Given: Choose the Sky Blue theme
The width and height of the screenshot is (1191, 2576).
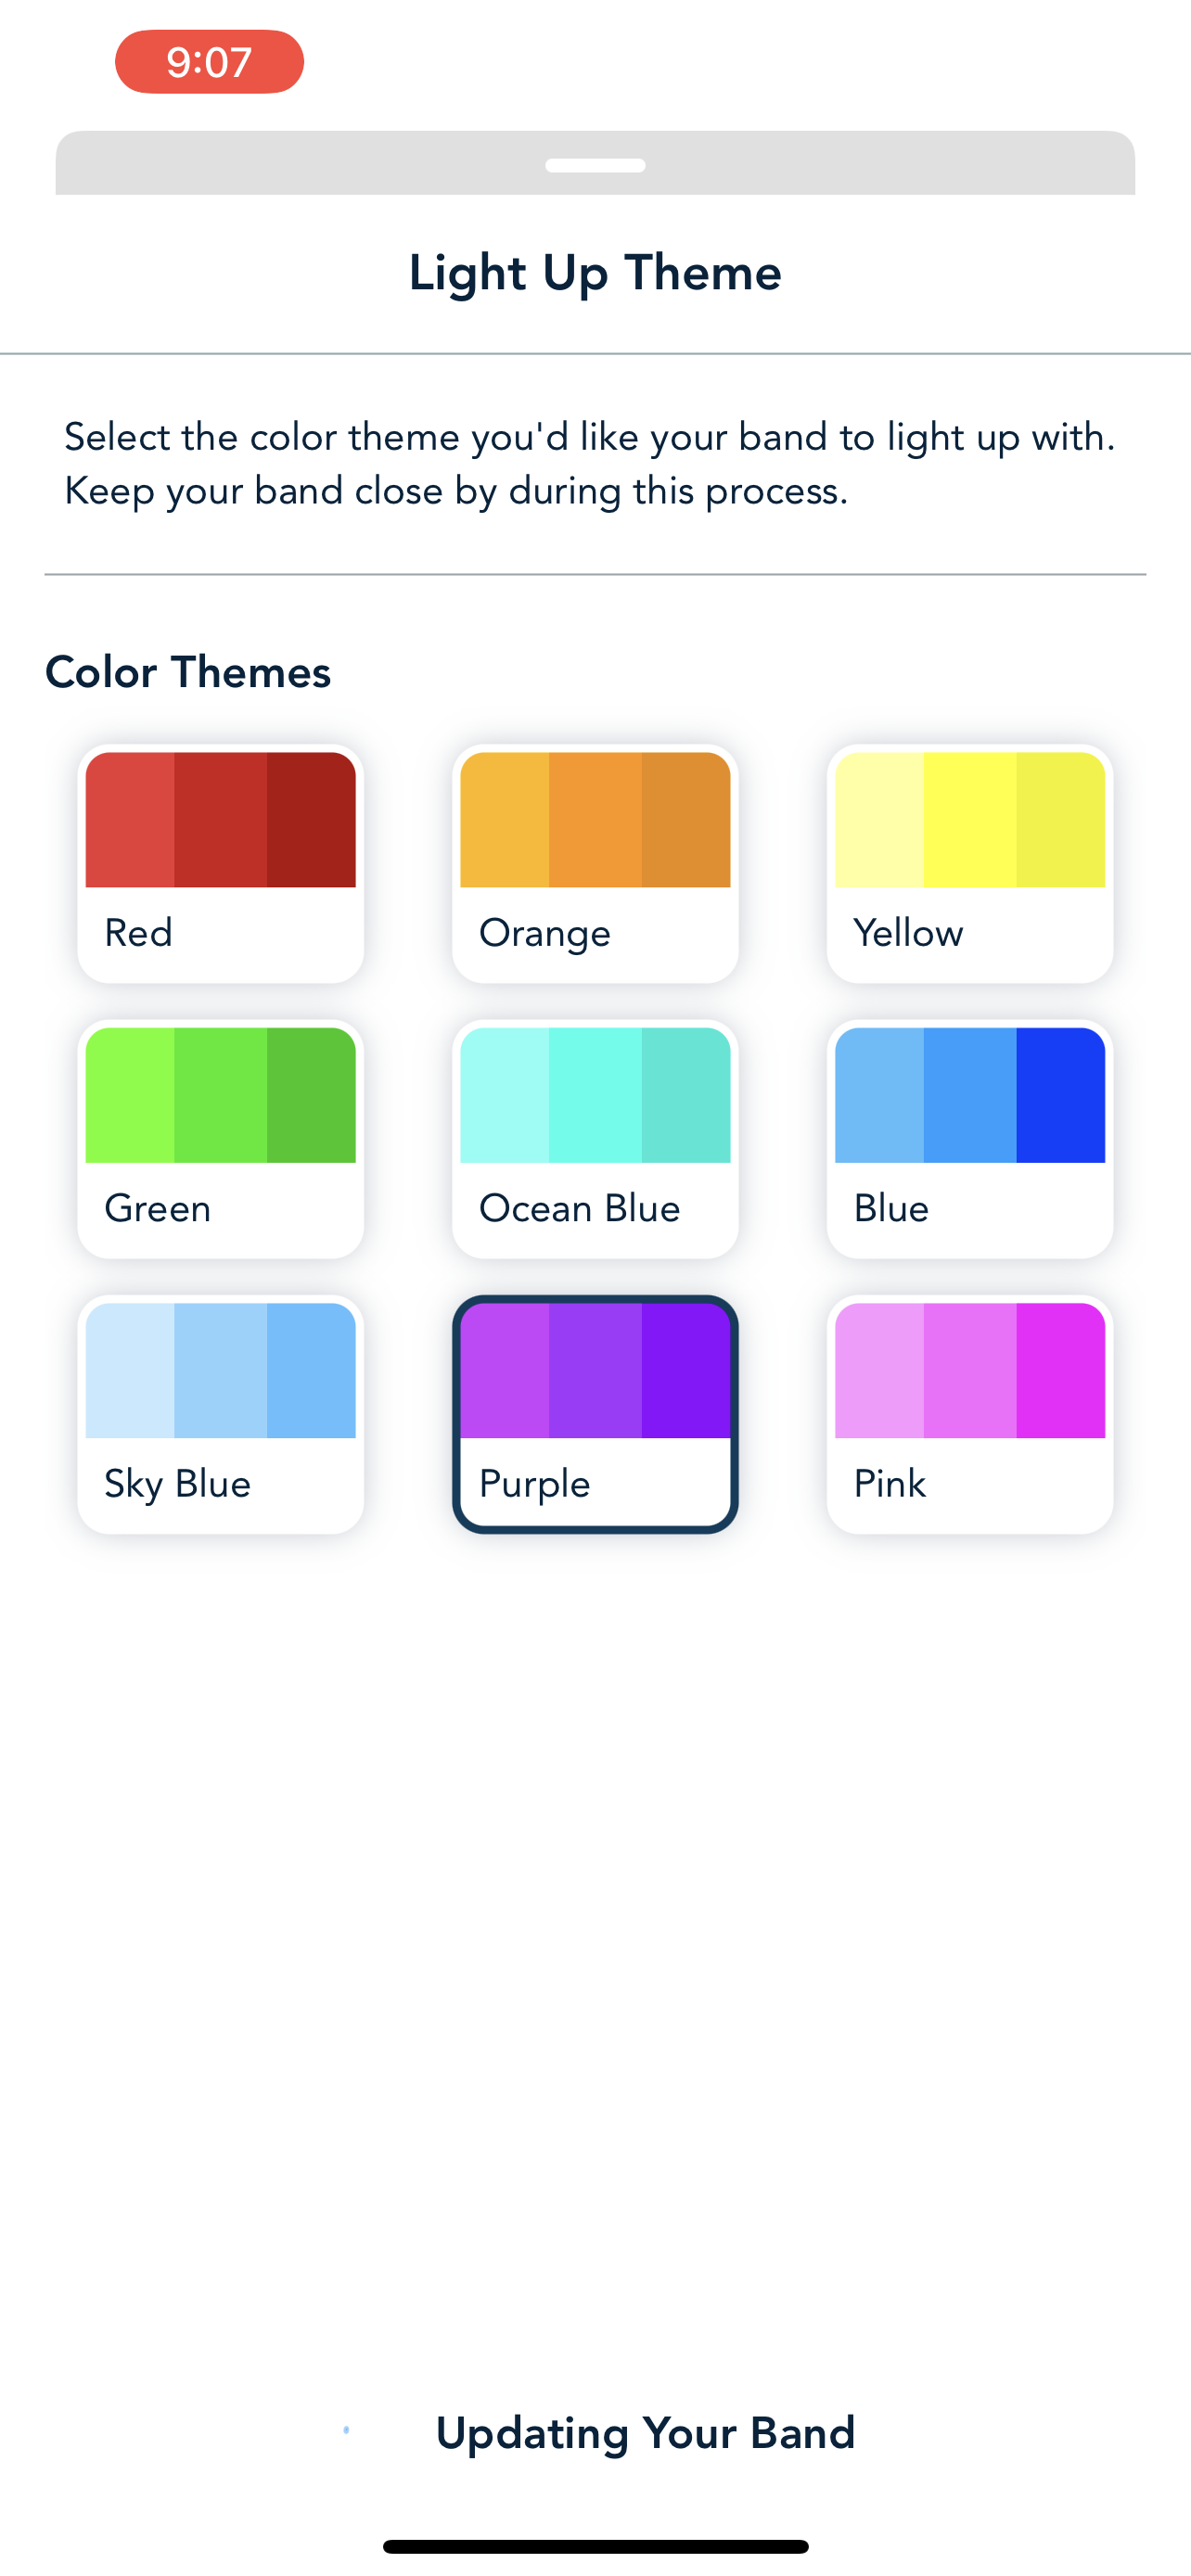Looking at the screenshot, I should tap(220, 1413).
